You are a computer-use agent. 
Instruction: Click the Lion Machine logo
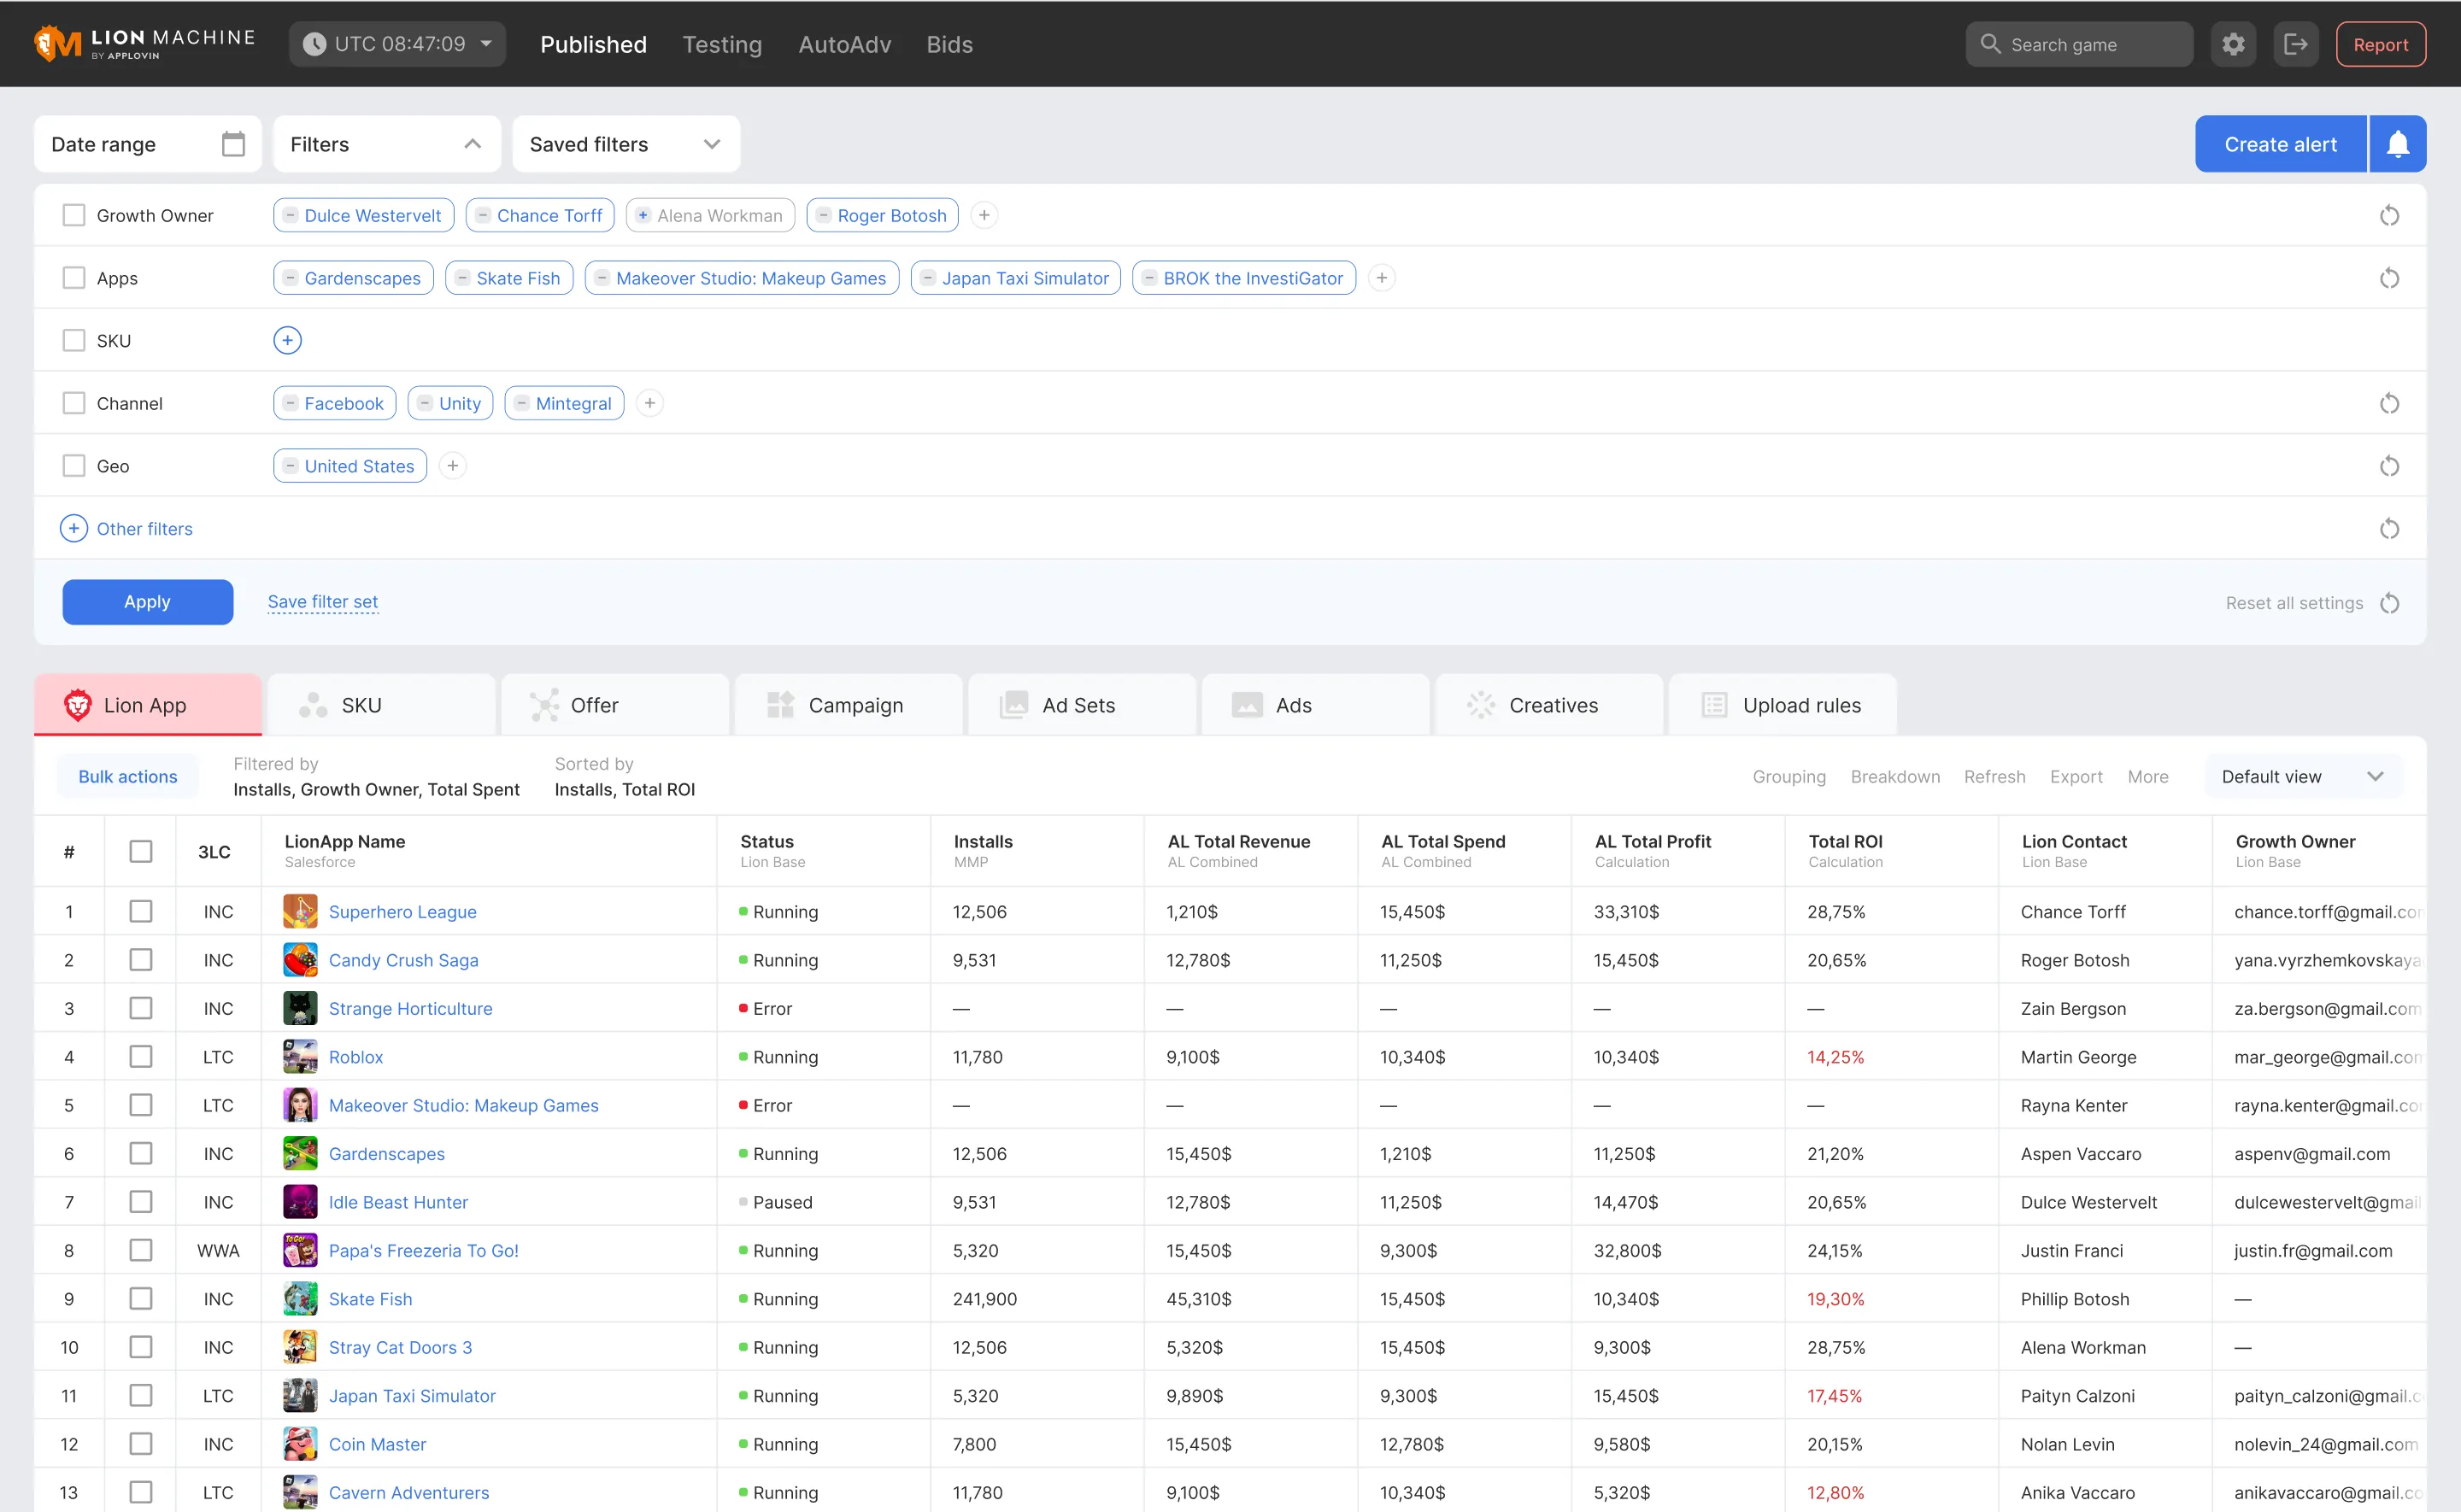[144, 43]
